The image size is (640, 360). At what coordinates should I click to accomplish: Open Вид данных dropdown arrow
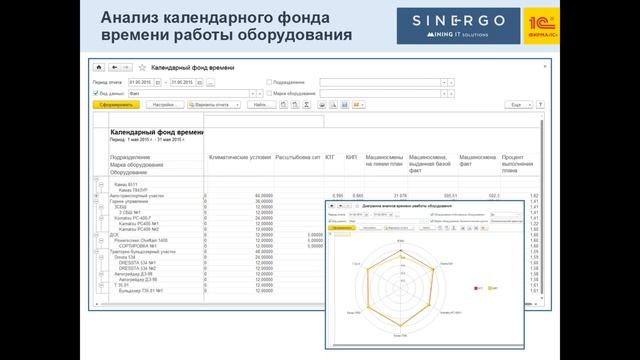(253, 93)
